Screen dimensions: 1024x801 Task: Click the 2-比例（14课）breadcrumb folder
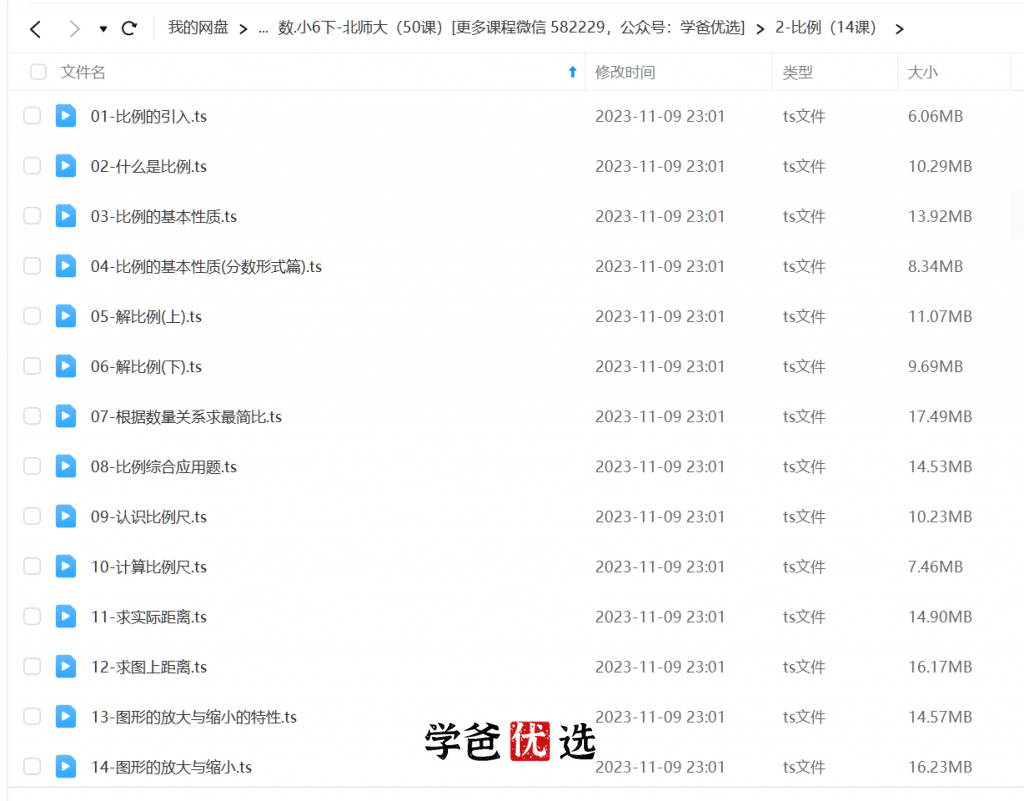click(x=826, y=27)
